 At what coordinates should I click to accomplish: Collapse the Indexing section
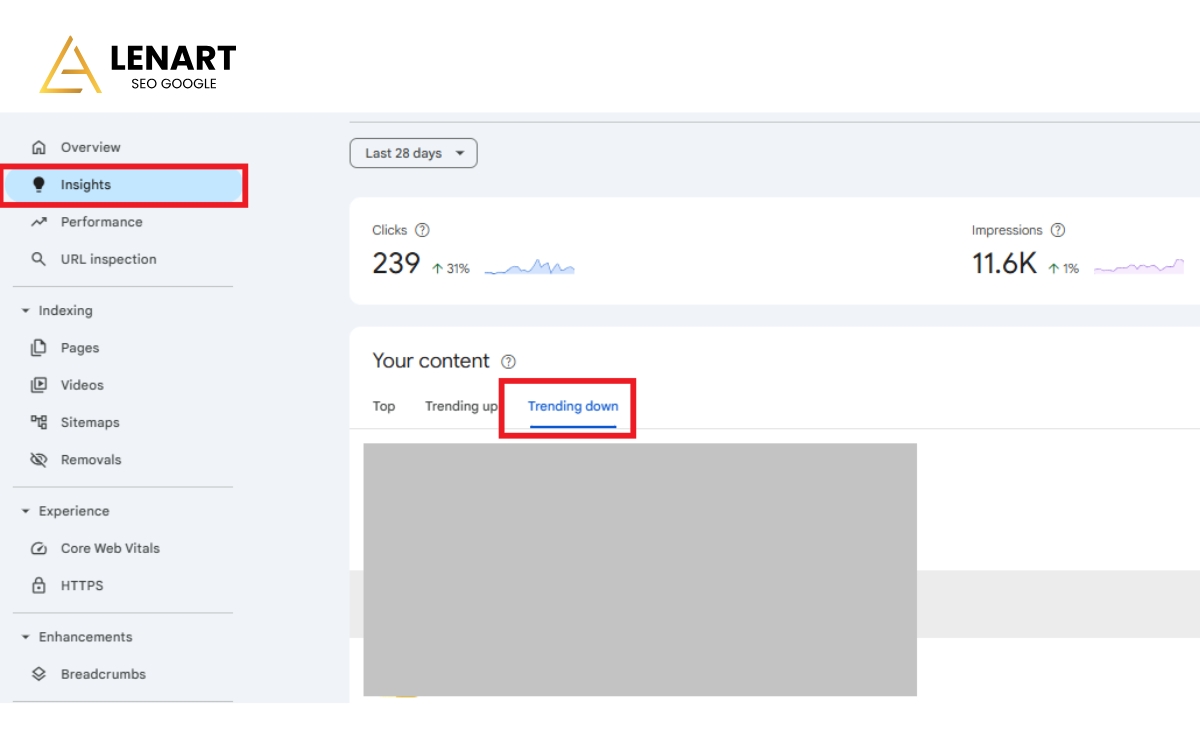click(26, 311)
